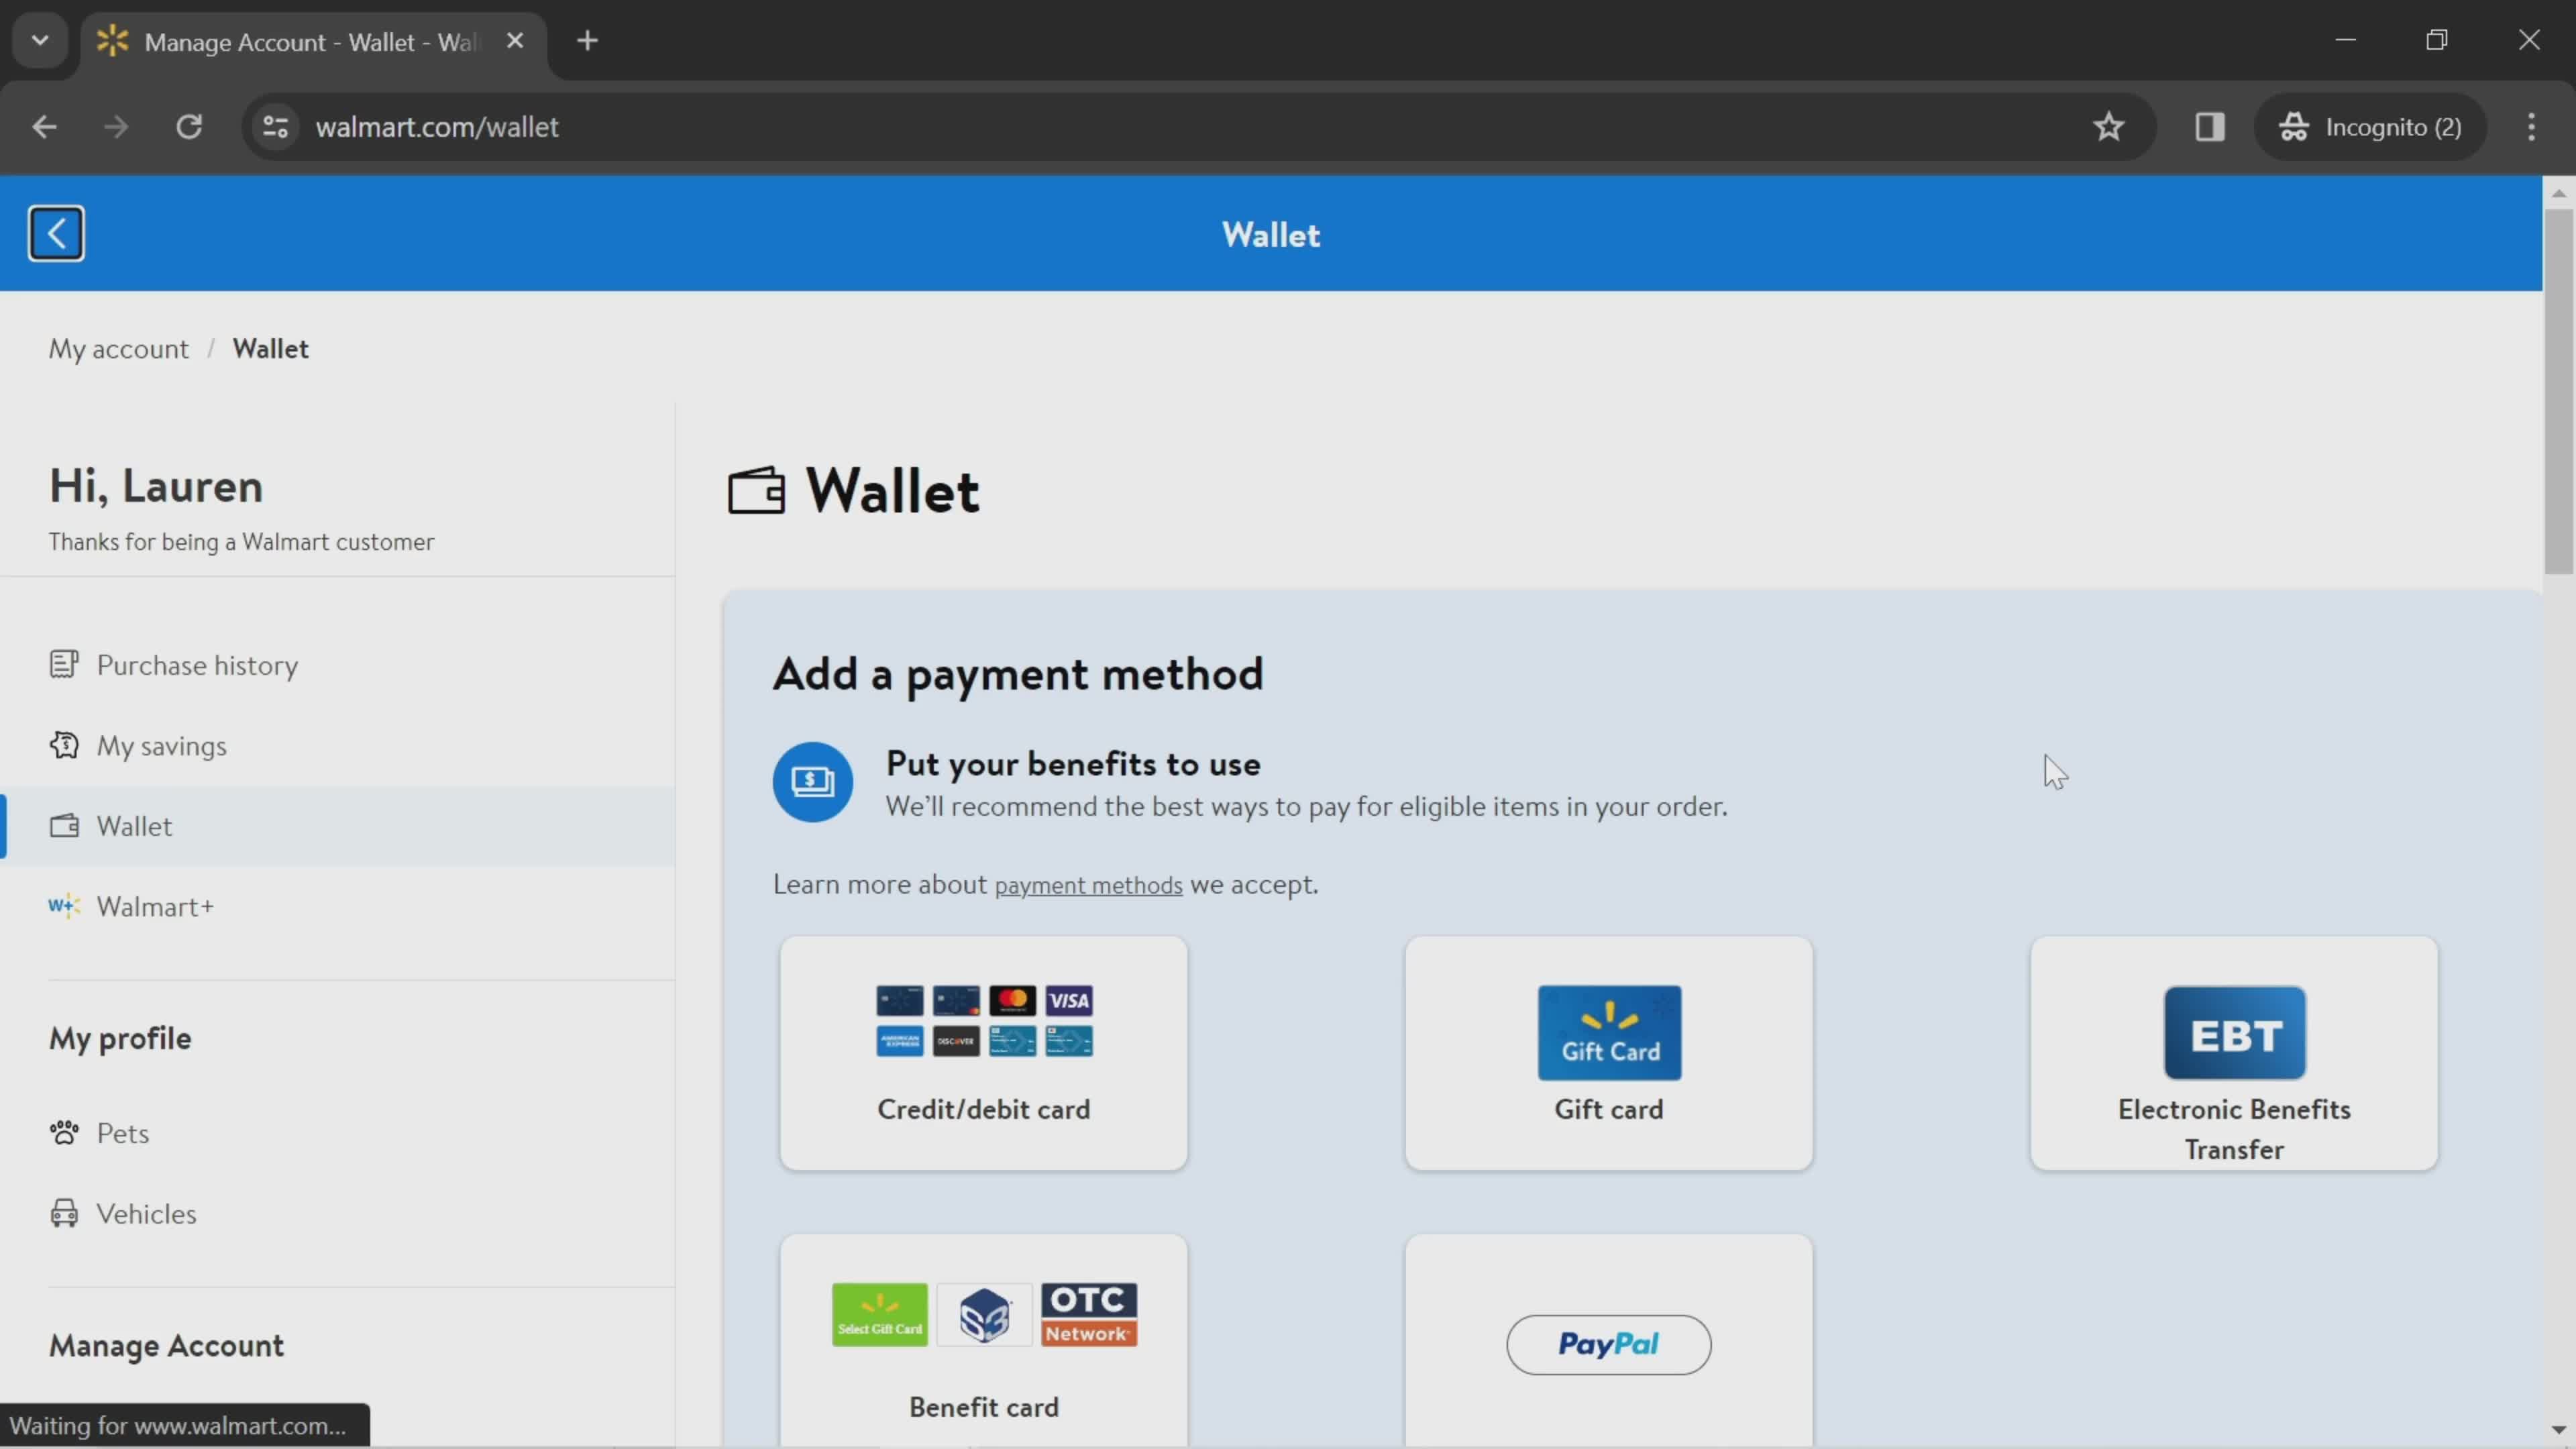Expand the Manage Account section
This screenshot has height=1449, width=2576.
(166, 1344)
